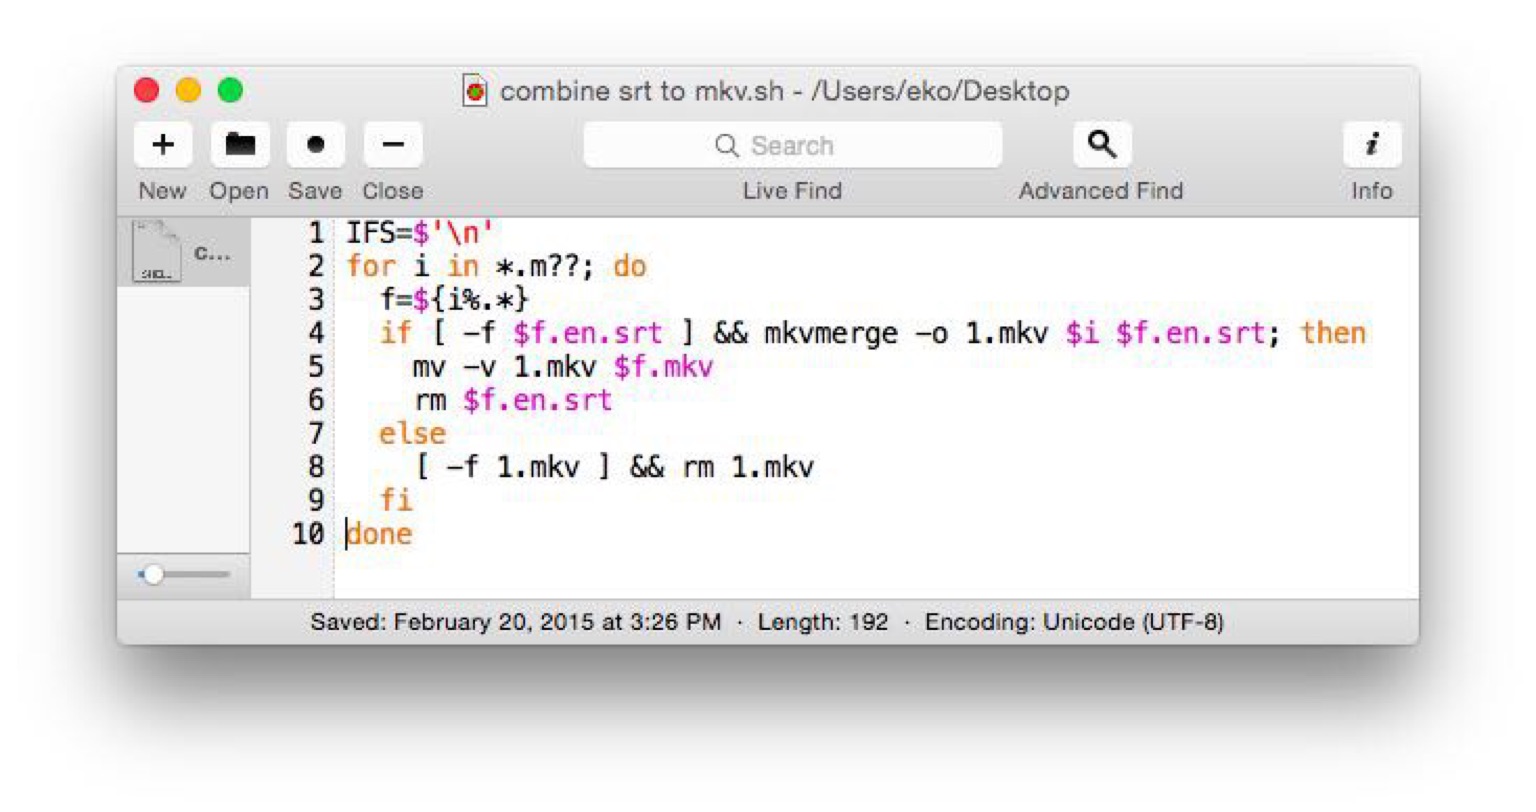Click line number 4 in the gutter

click(316, 334)
